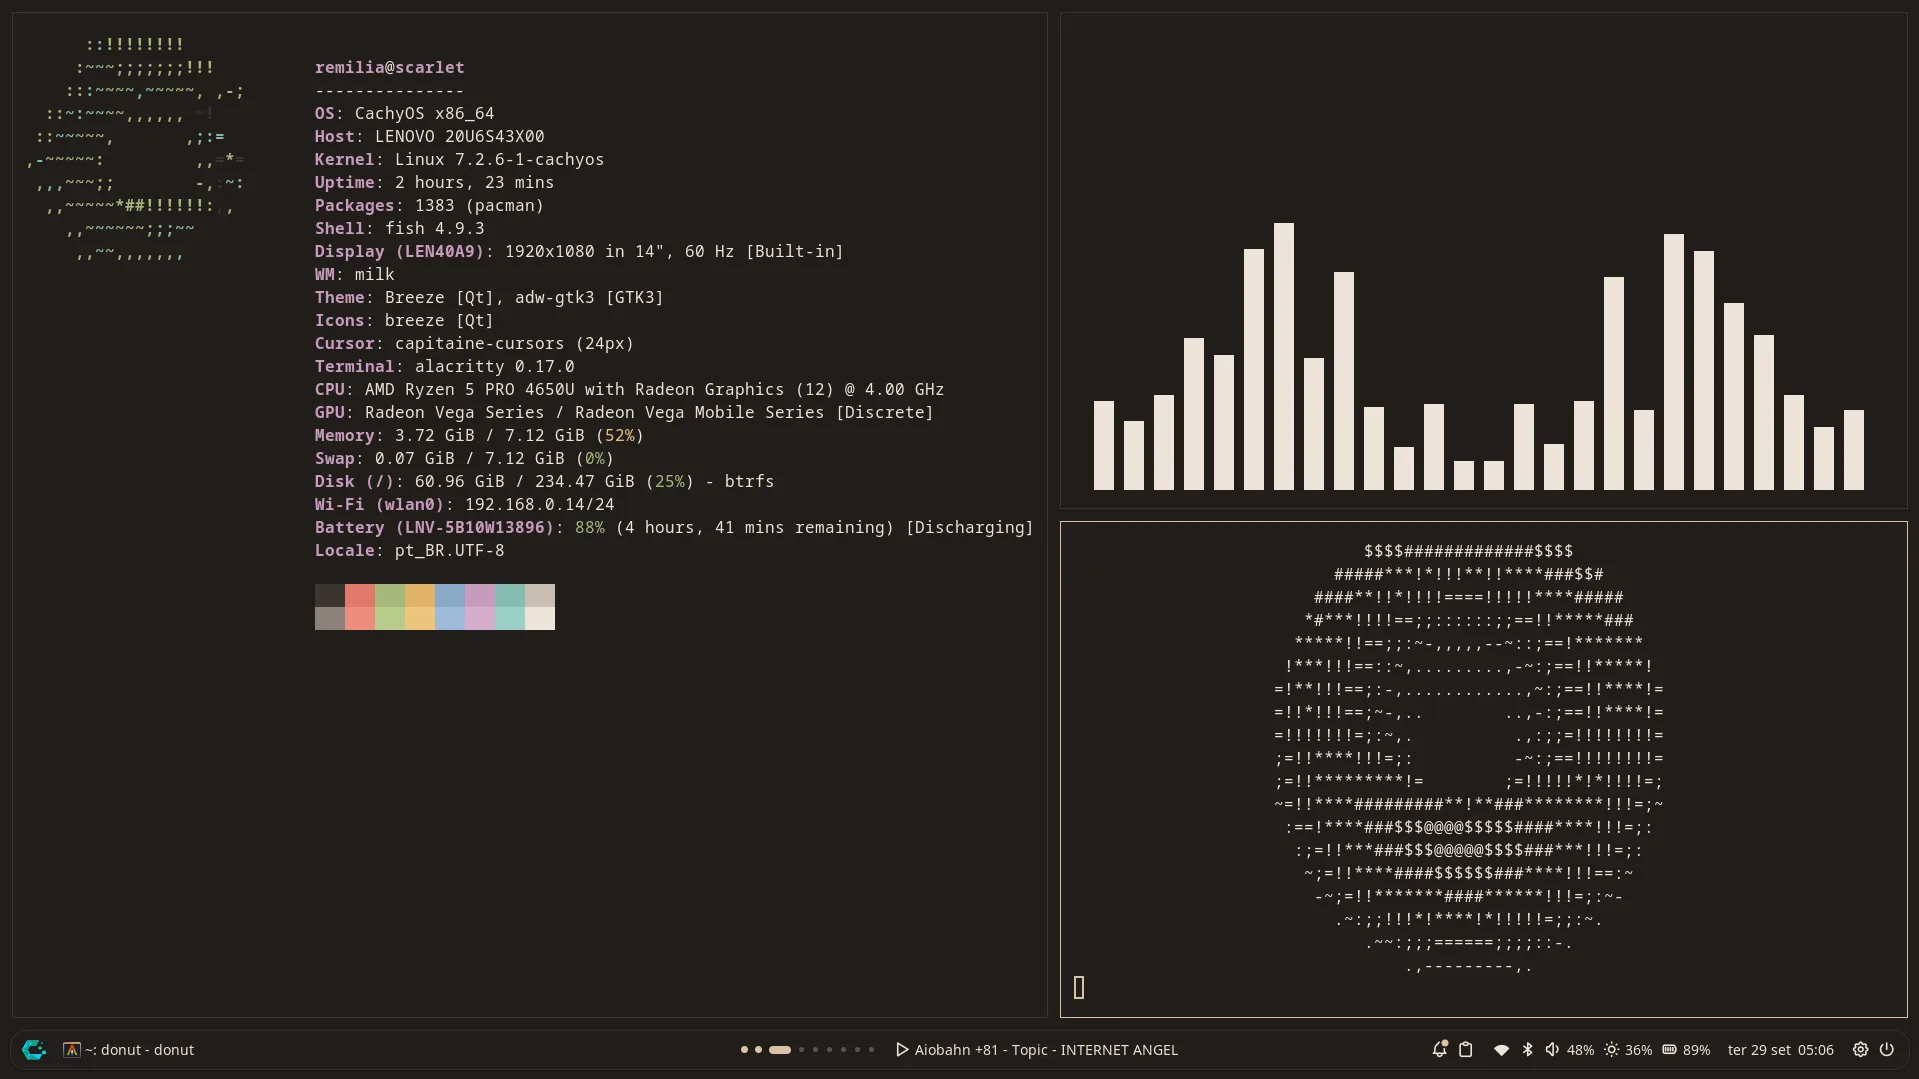This screenshot has width=1919, height=1079.
Task: Click the terminal cursor in the donut window
Action: click(1079, 988)
